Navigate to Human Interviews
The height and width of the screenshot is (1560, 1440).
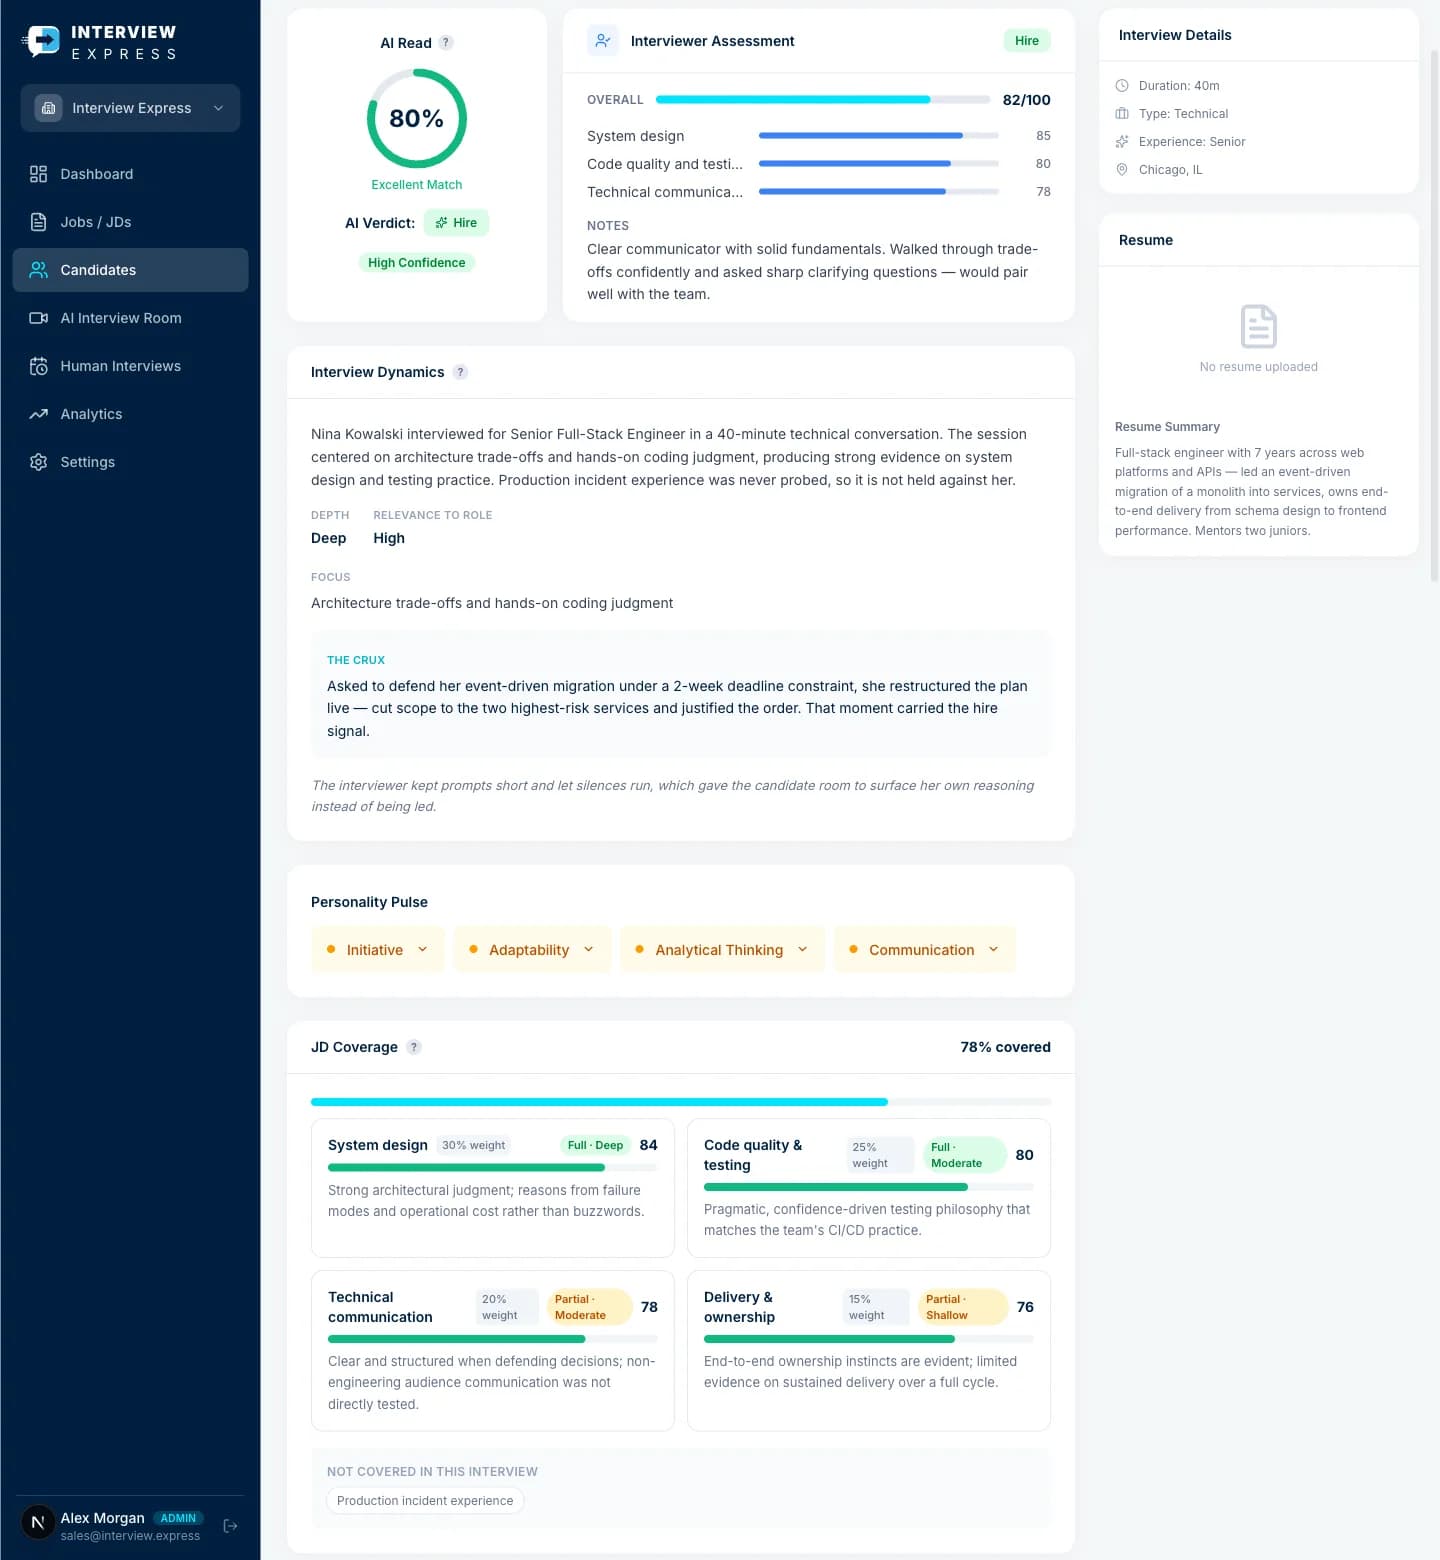(x=130, y=366)
